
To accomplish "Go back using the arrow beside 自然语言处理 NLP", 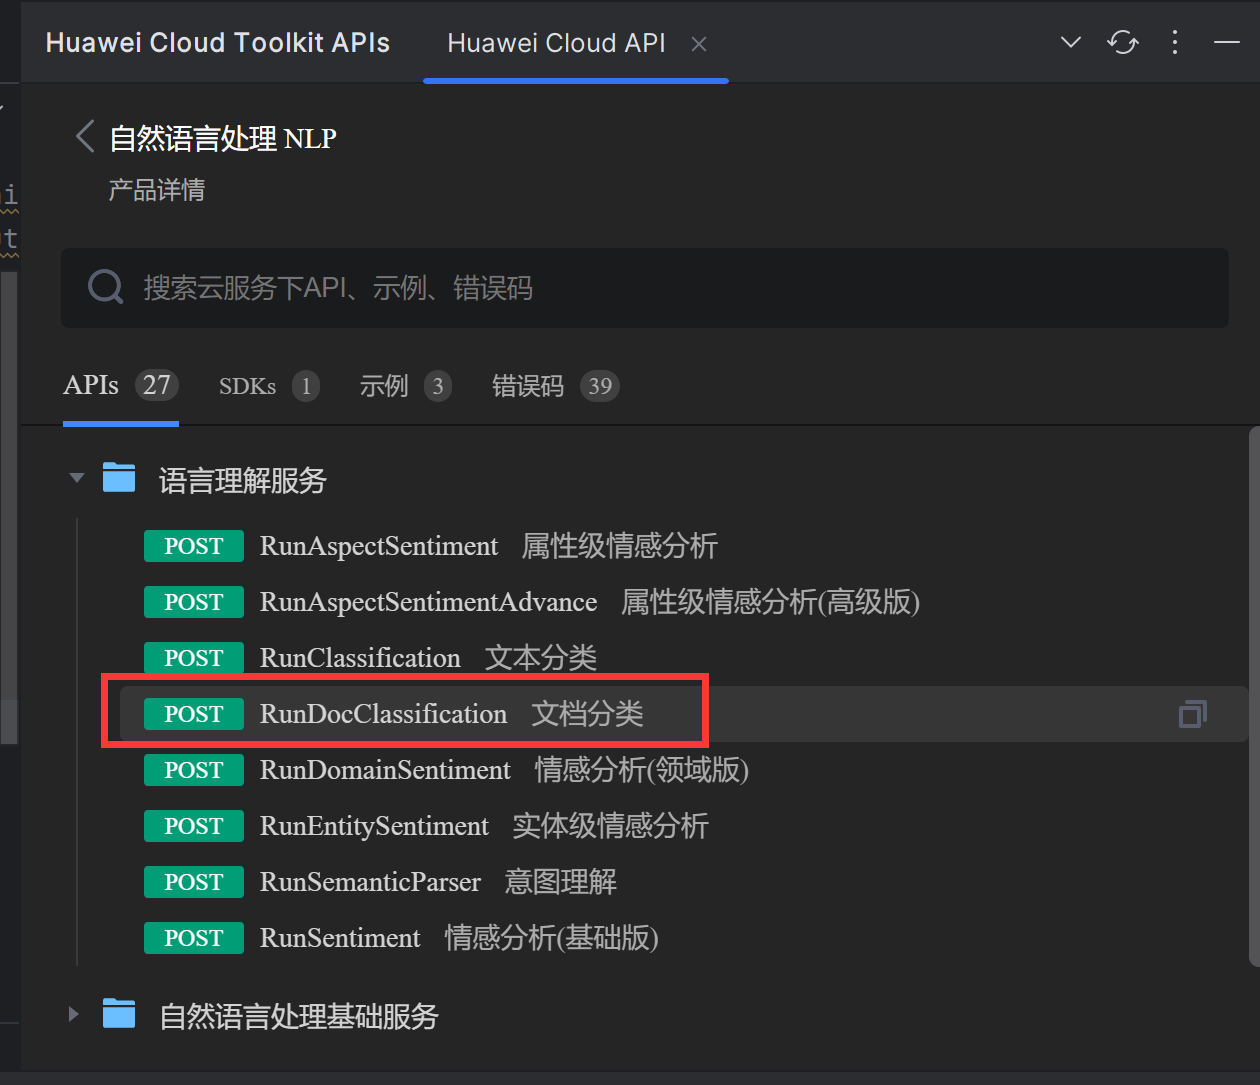I will [x=85, y=137].
